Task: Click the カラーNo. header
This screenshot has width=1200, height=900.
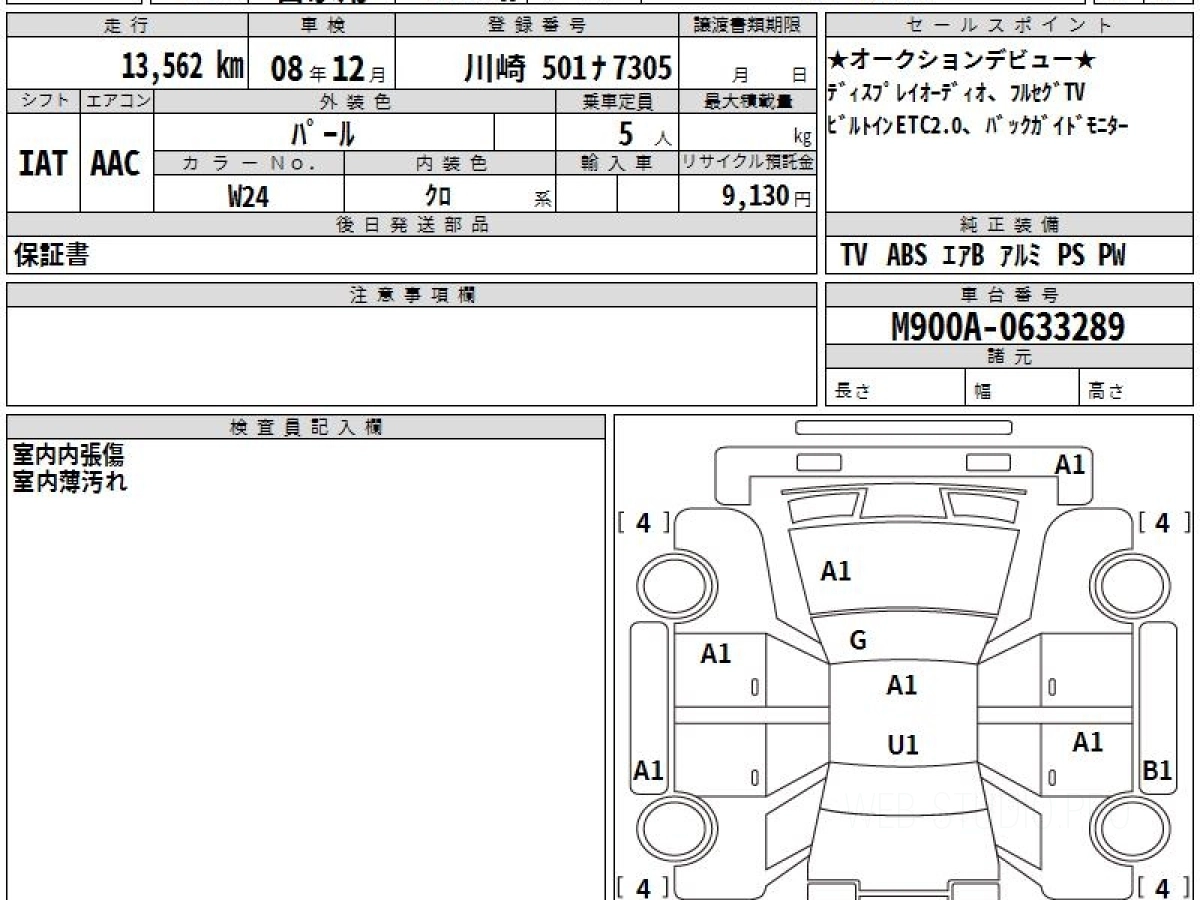Action: 249,163
